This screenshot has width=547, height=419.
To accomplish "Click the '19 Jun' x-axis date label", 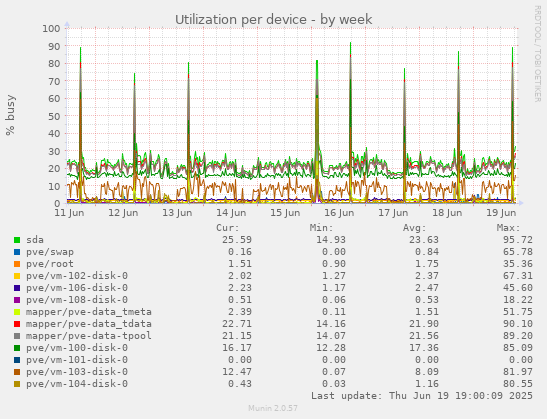I will [502, 213].
